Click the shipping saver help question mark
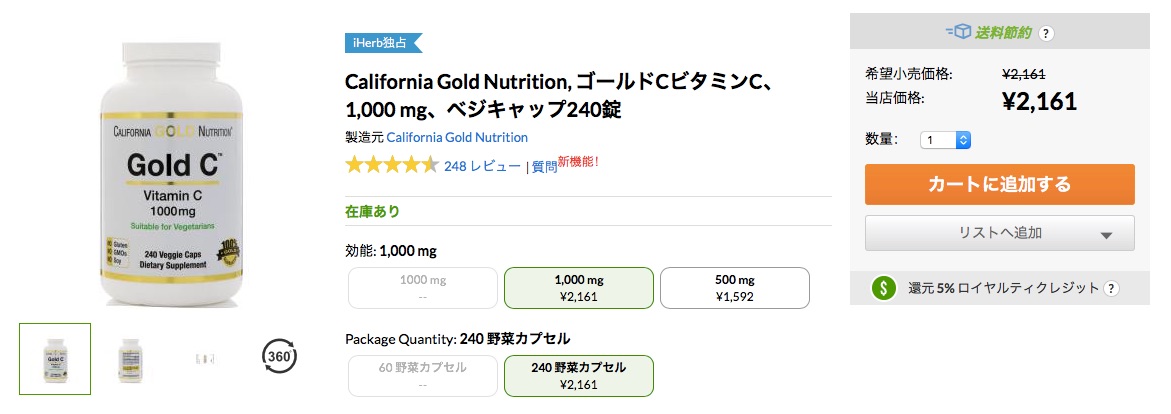 pyautogui.click(x=1047, y=33)
